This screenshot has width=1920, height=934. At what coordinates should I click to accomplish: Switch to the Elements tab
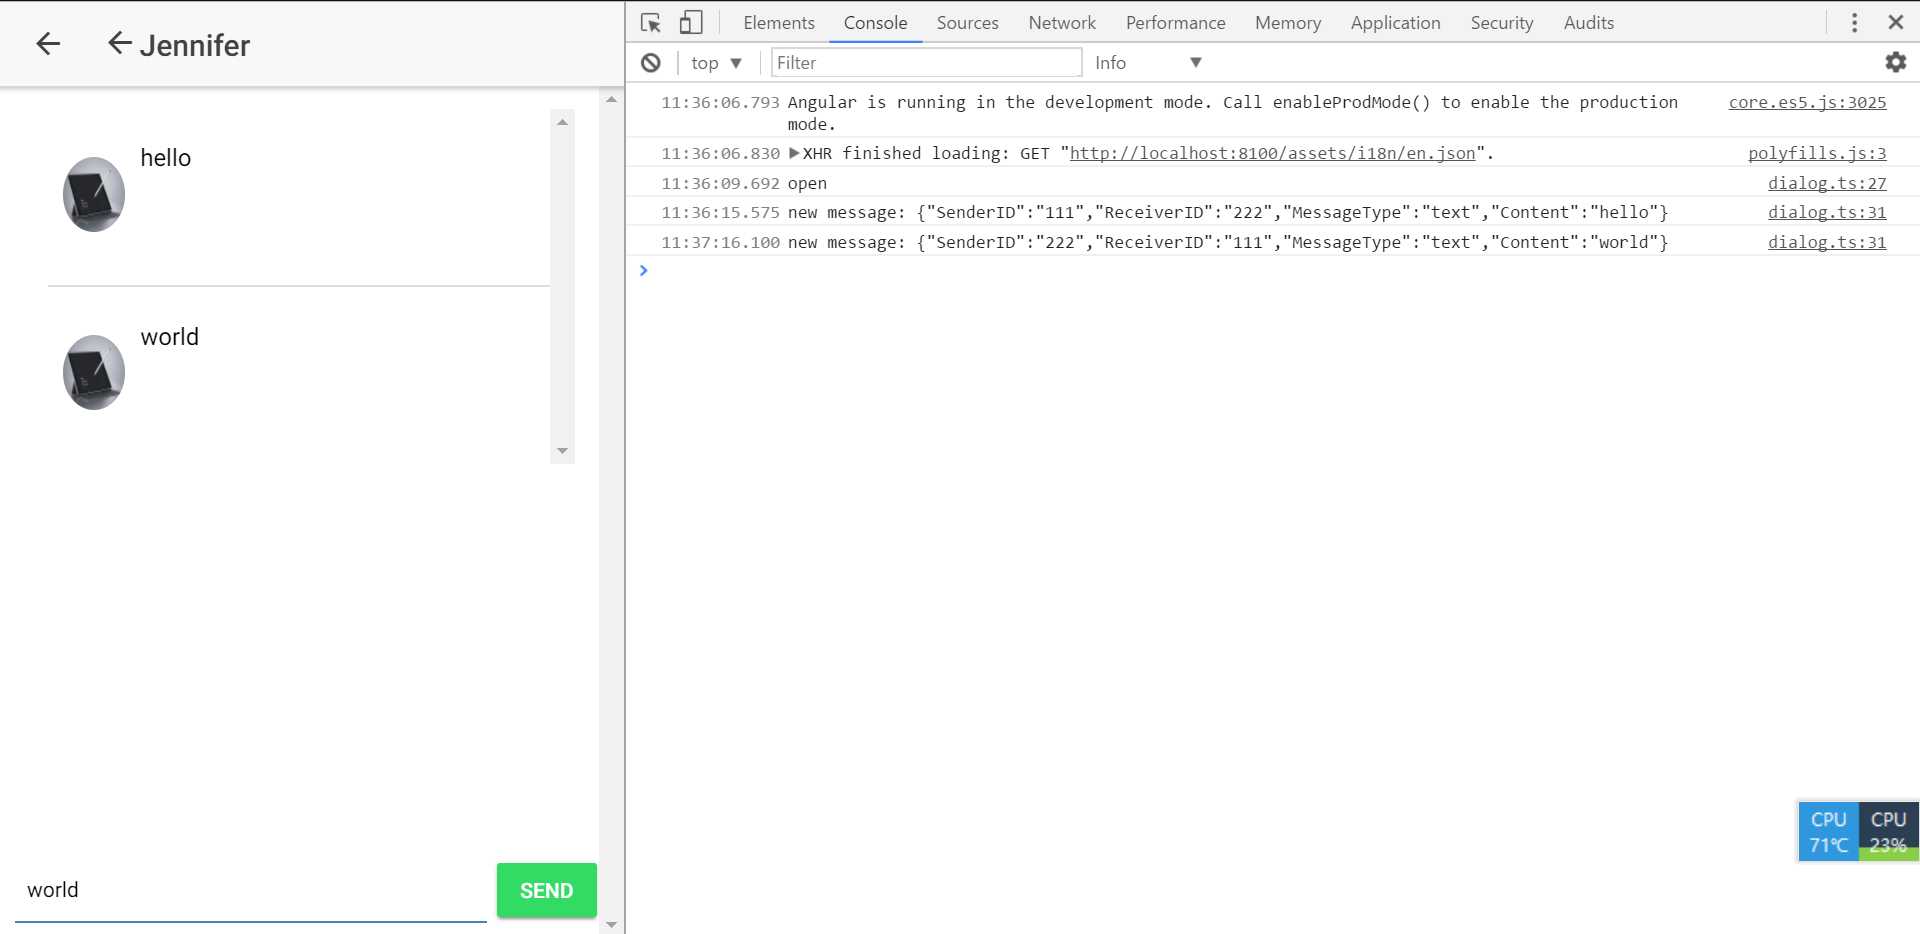click(779, 22)
